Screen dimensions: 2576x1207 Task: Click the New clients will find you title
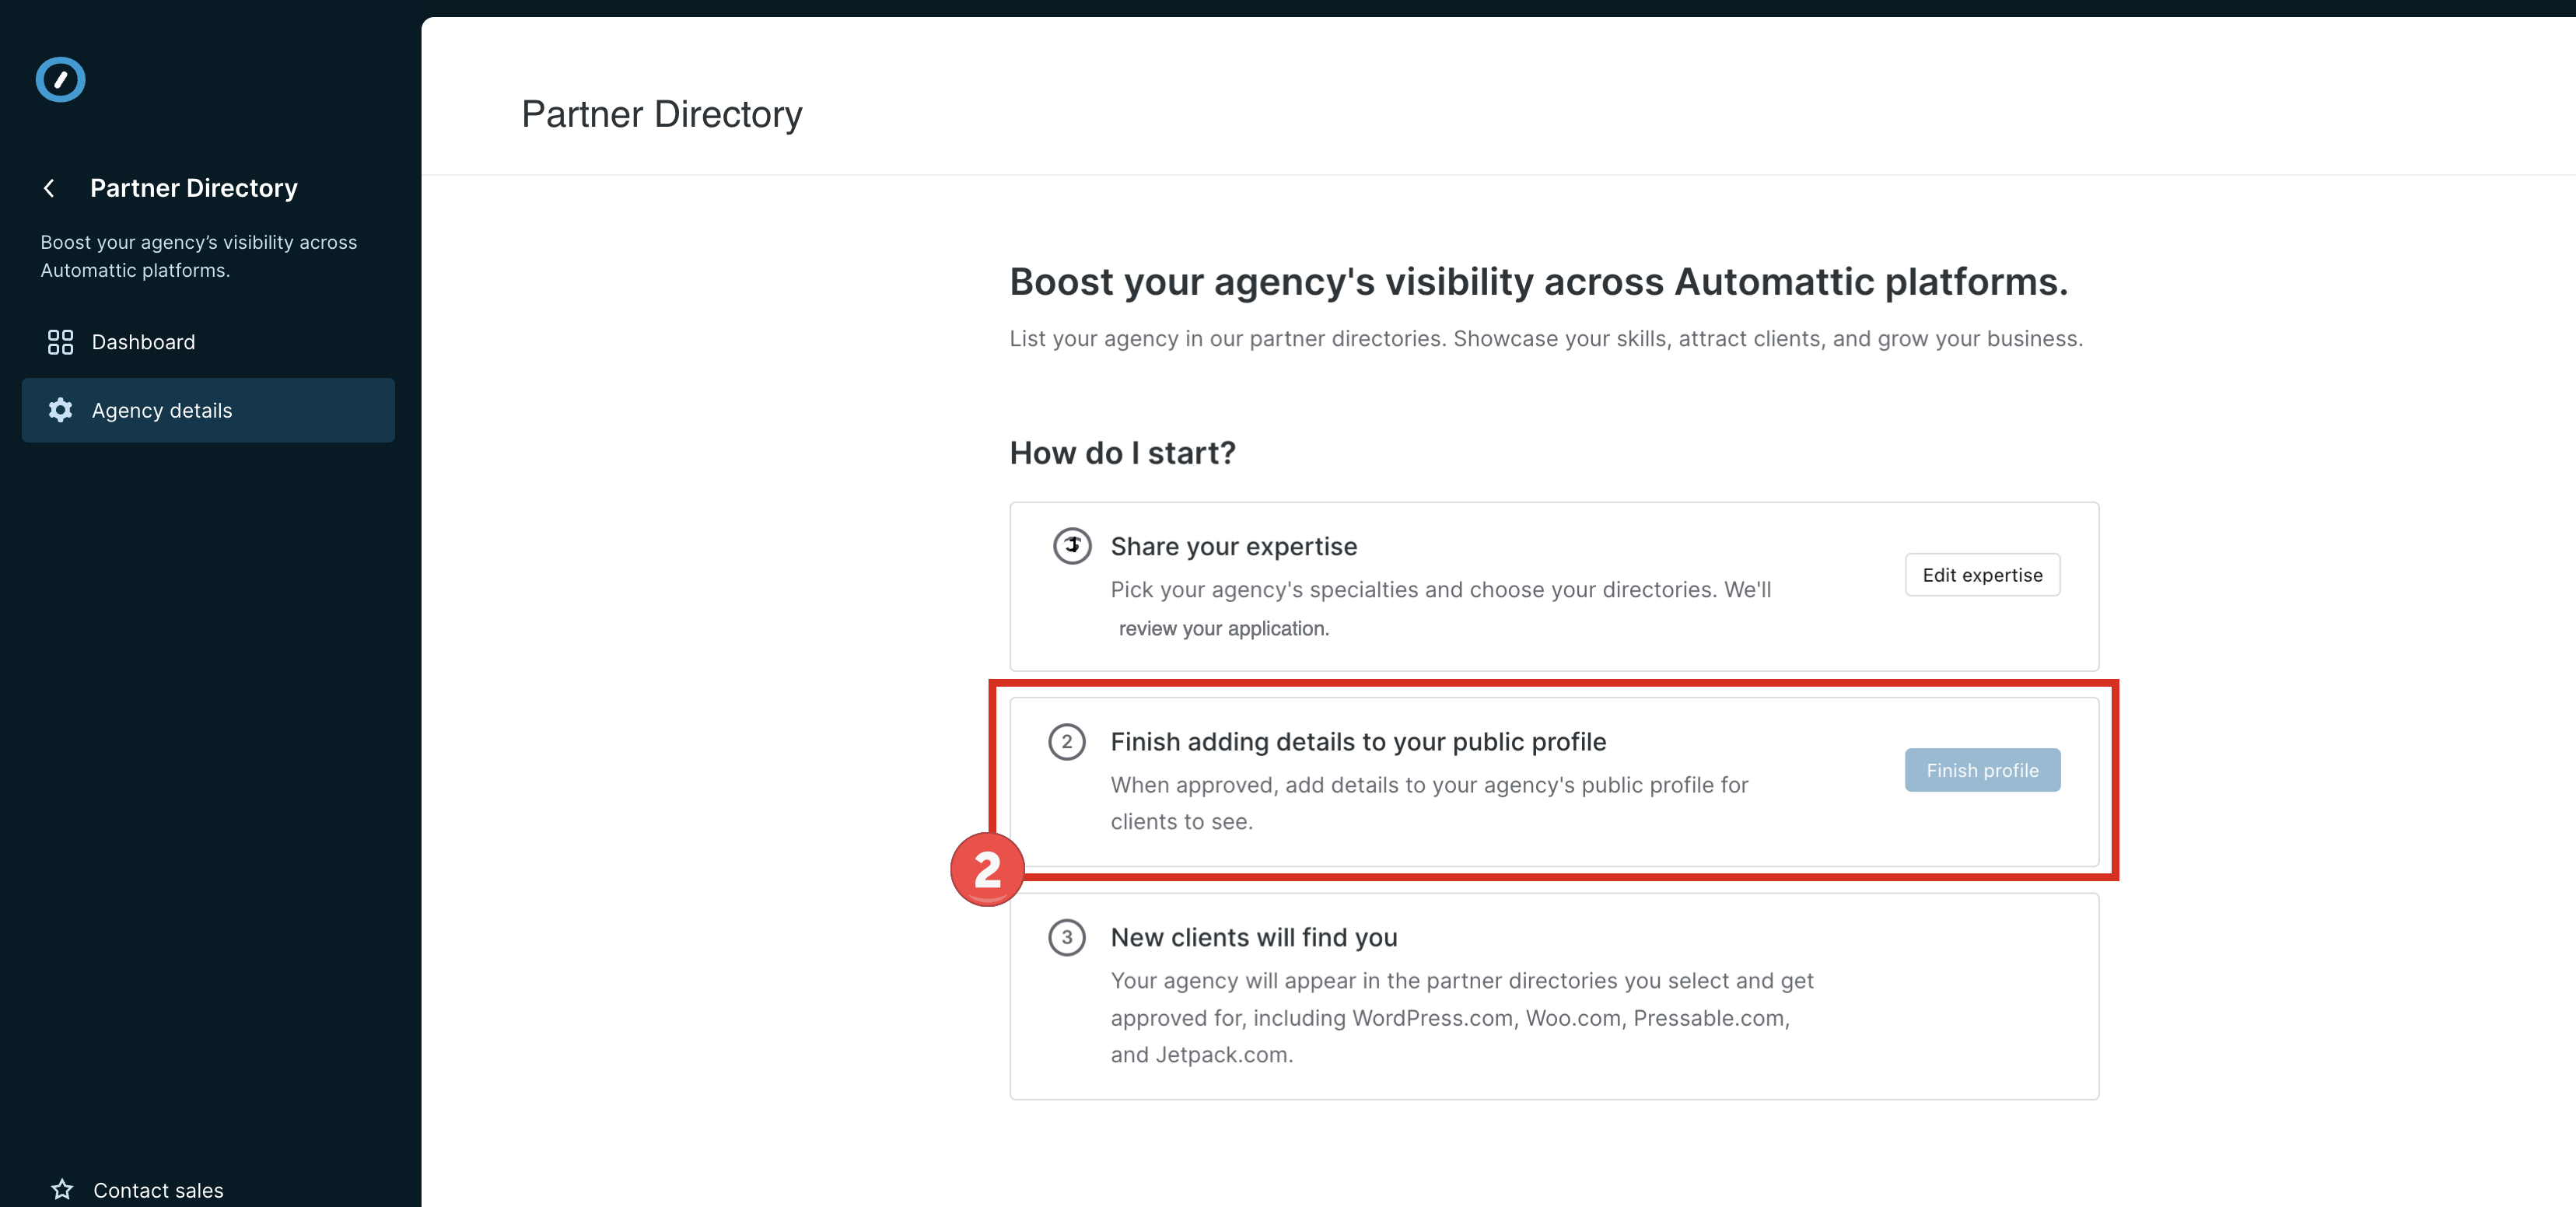[x=1254, y=937]
